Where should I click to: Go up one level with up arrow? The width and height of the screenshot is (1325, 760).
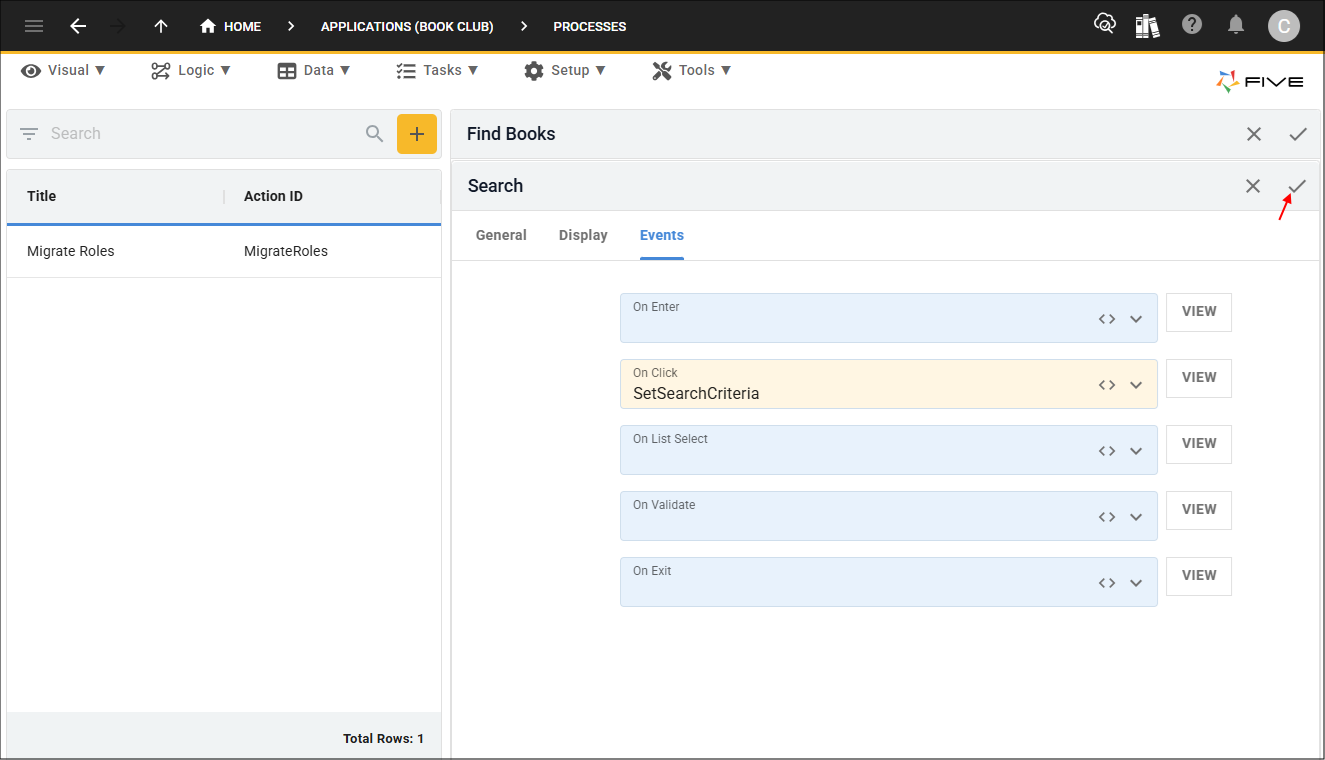[161, 26]
